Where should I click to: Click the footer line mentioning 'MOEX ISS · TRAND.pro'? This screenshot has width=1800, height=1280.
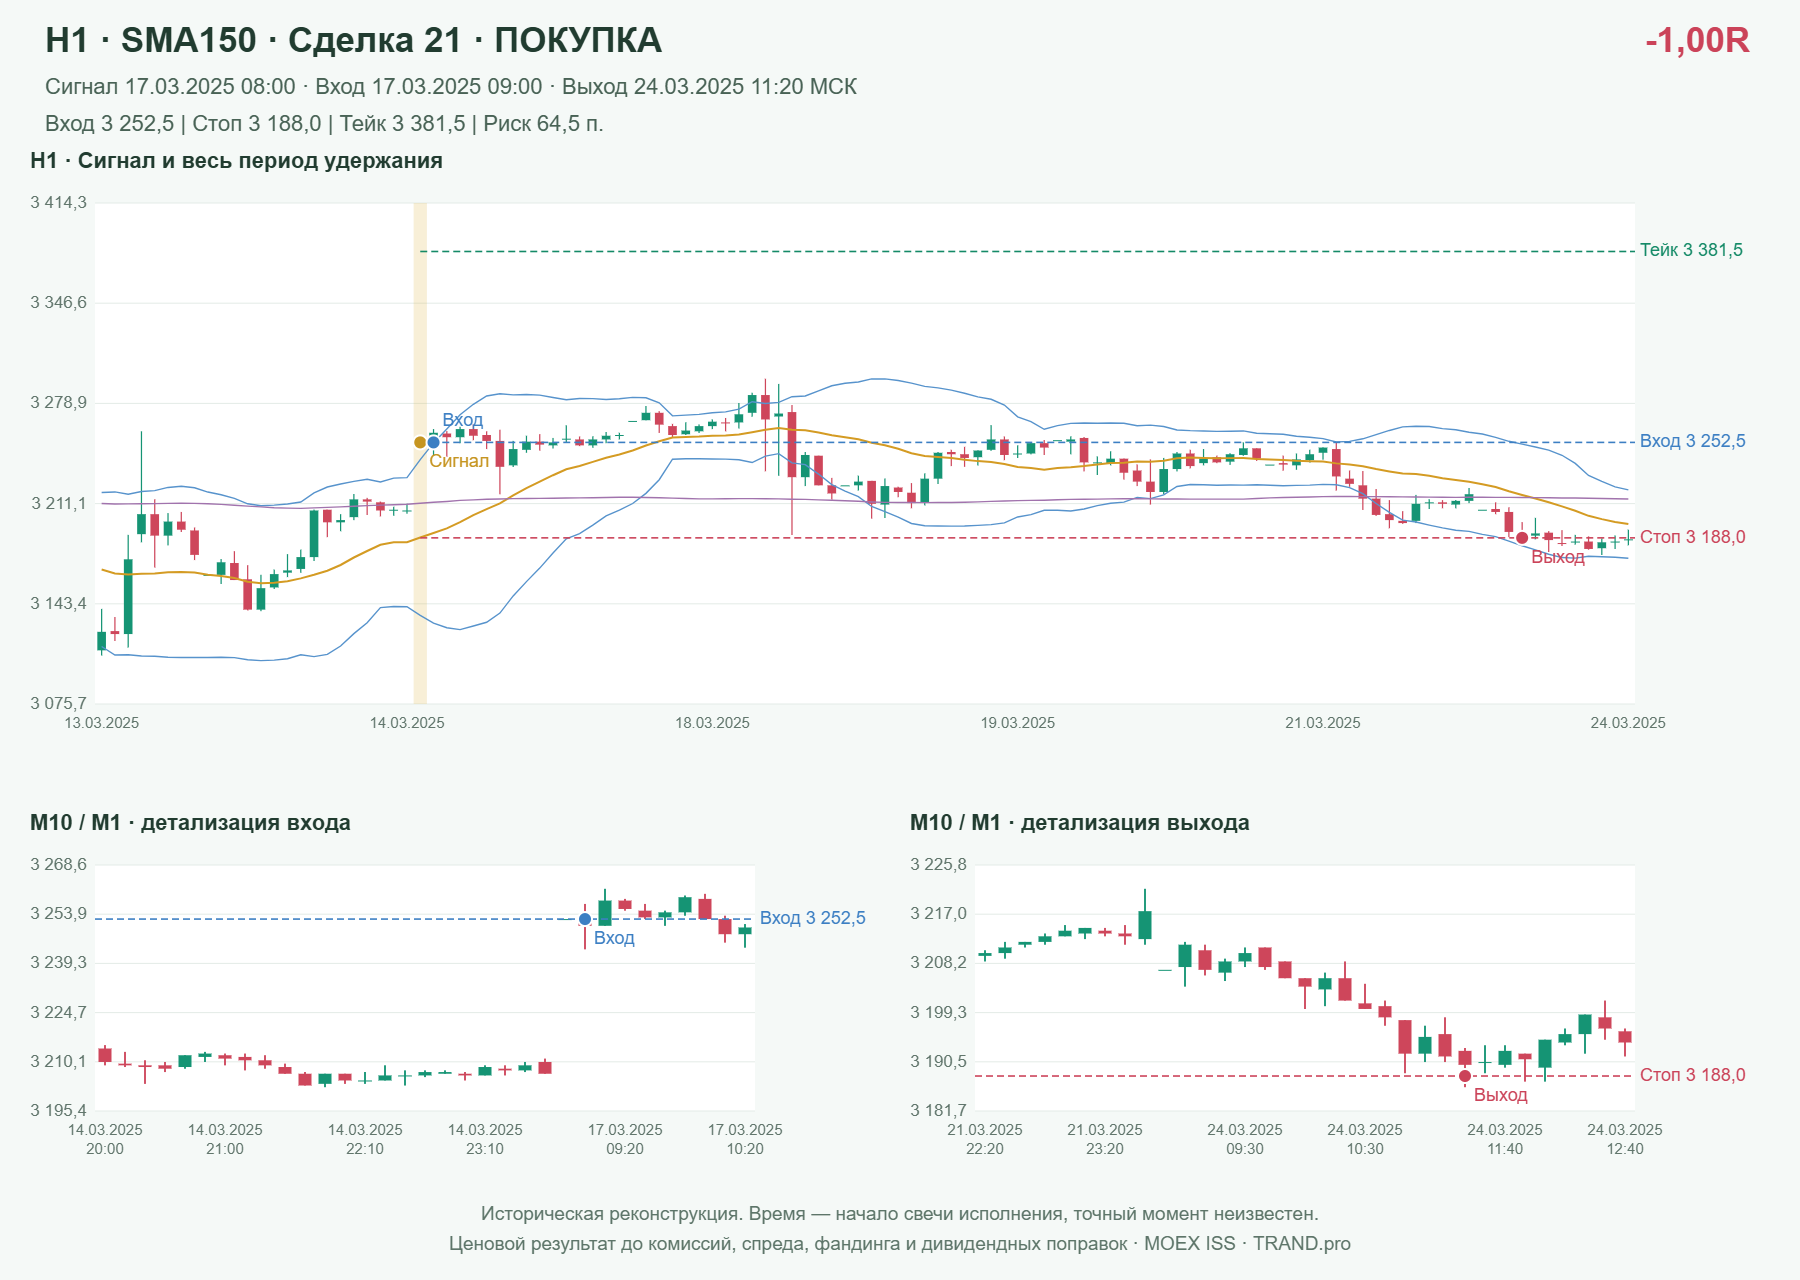click(900, 1244)
